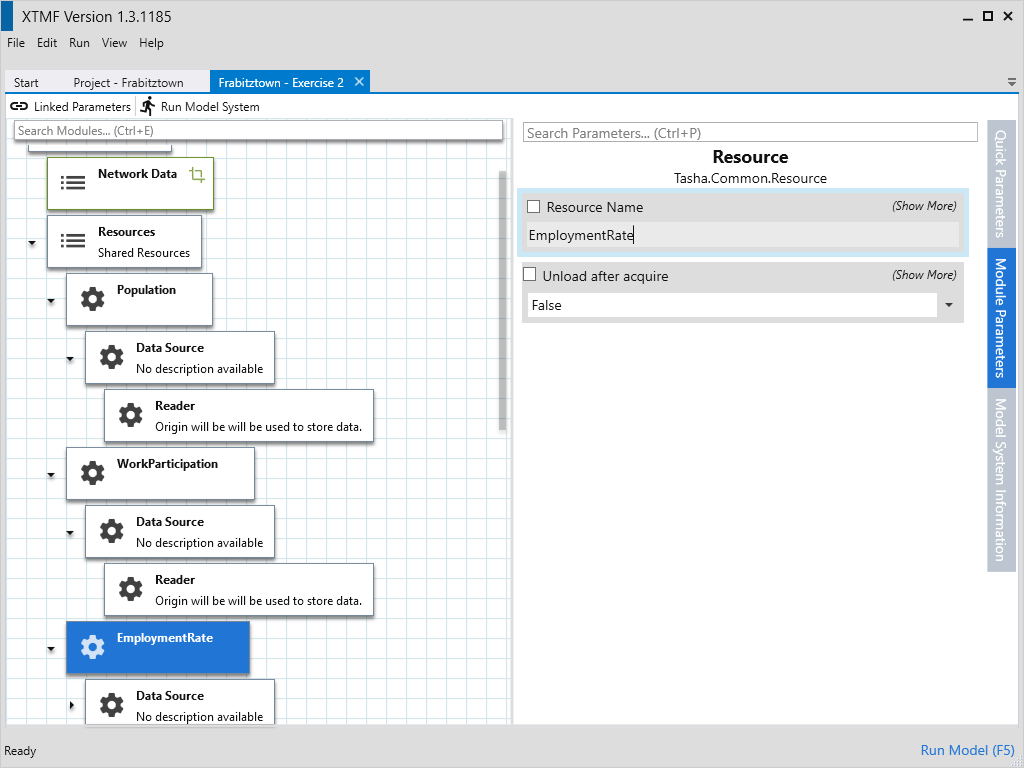Screen dimensions: 1024x768
Task: Click the list icon on Resources module
Action: (x=73, y=241)
